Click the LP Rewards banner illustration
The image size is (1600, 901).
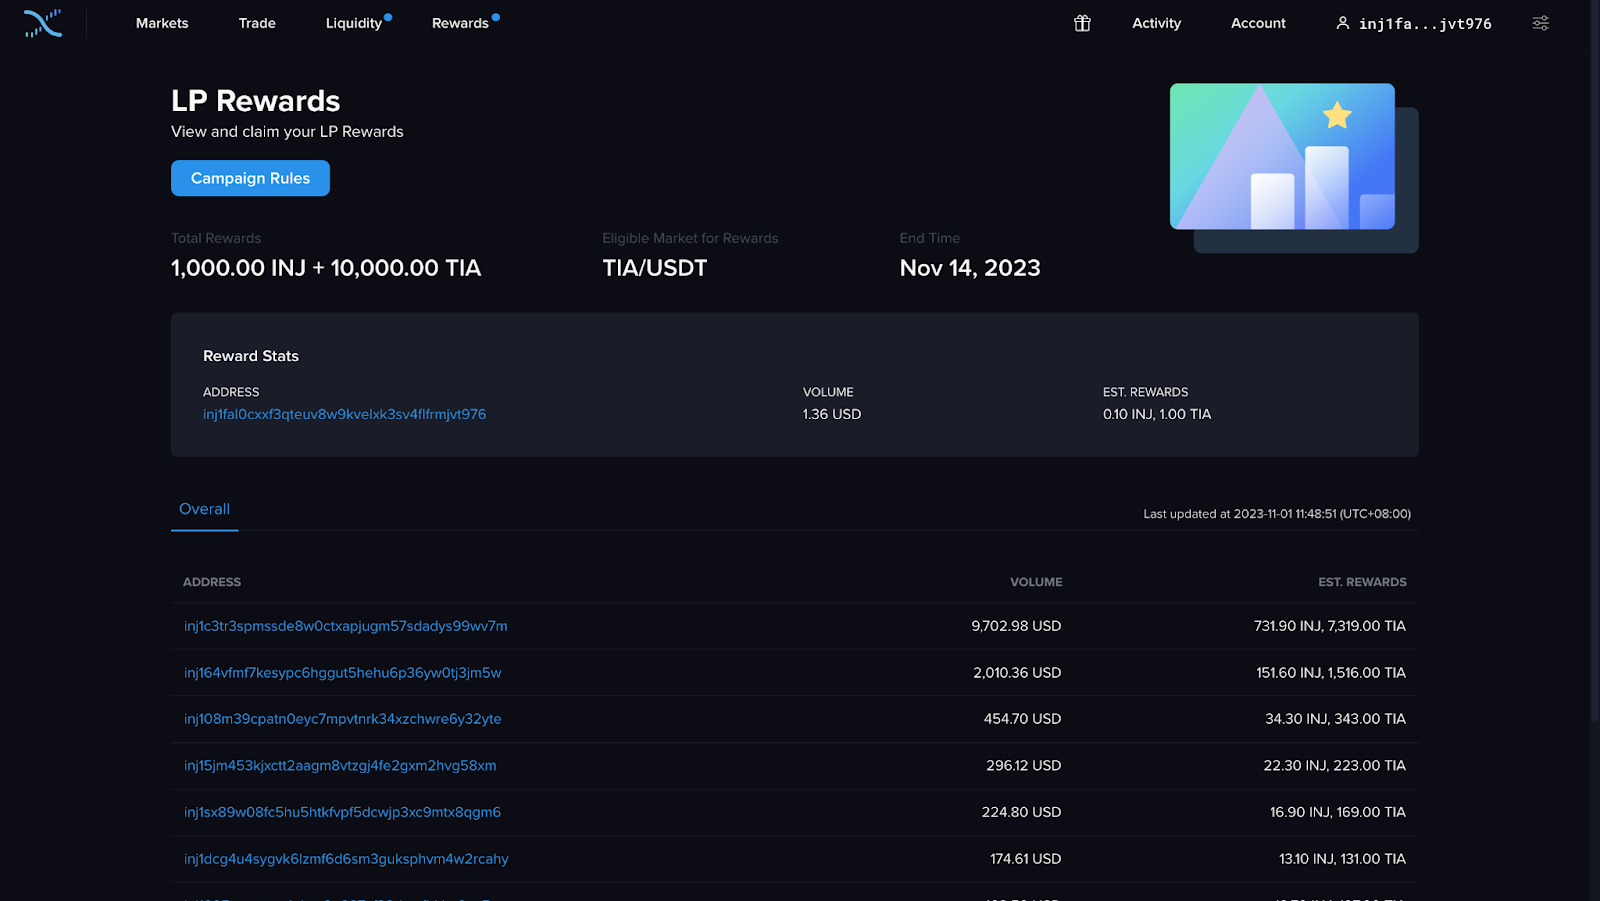1294,167
